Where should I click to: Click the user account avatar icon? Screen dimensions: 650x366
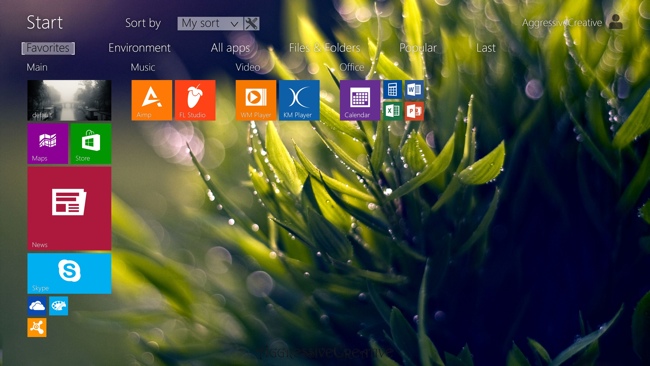point(616,22)
